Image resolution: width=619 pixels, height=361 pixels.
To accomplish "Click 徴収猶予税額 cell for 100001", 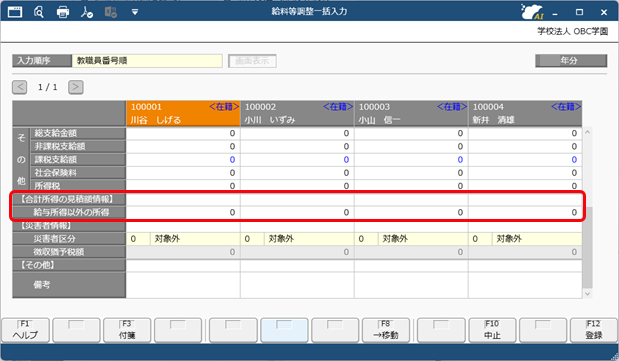I will coord(183,252).
